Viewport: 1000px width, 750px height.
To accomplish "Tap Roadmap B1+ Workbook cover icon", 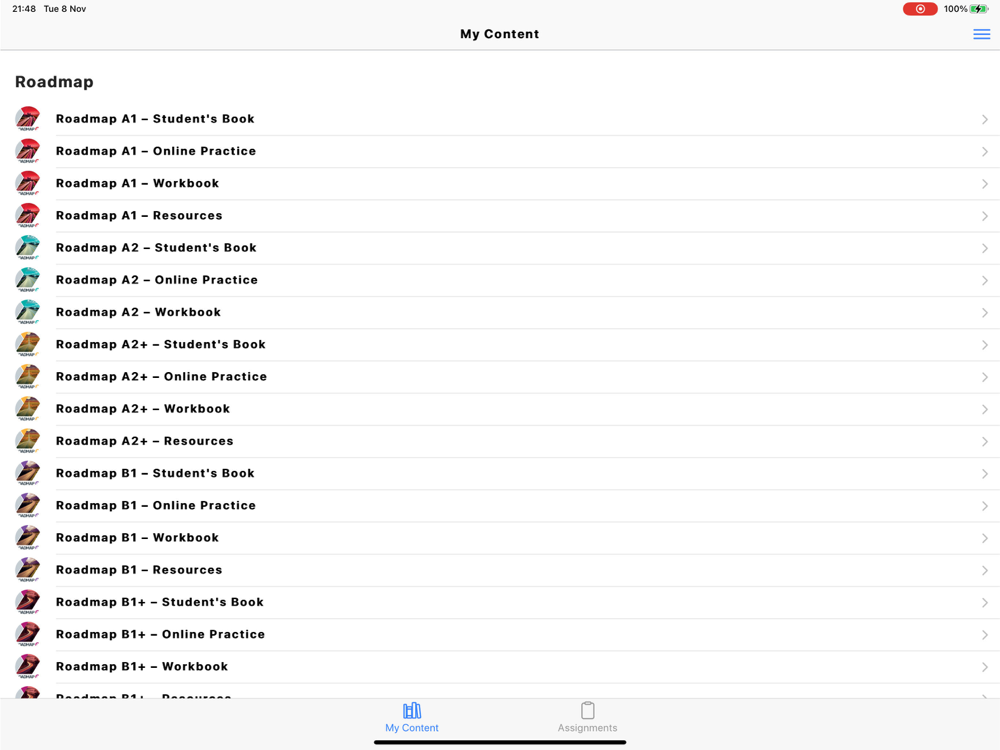I will coord(27,666).
